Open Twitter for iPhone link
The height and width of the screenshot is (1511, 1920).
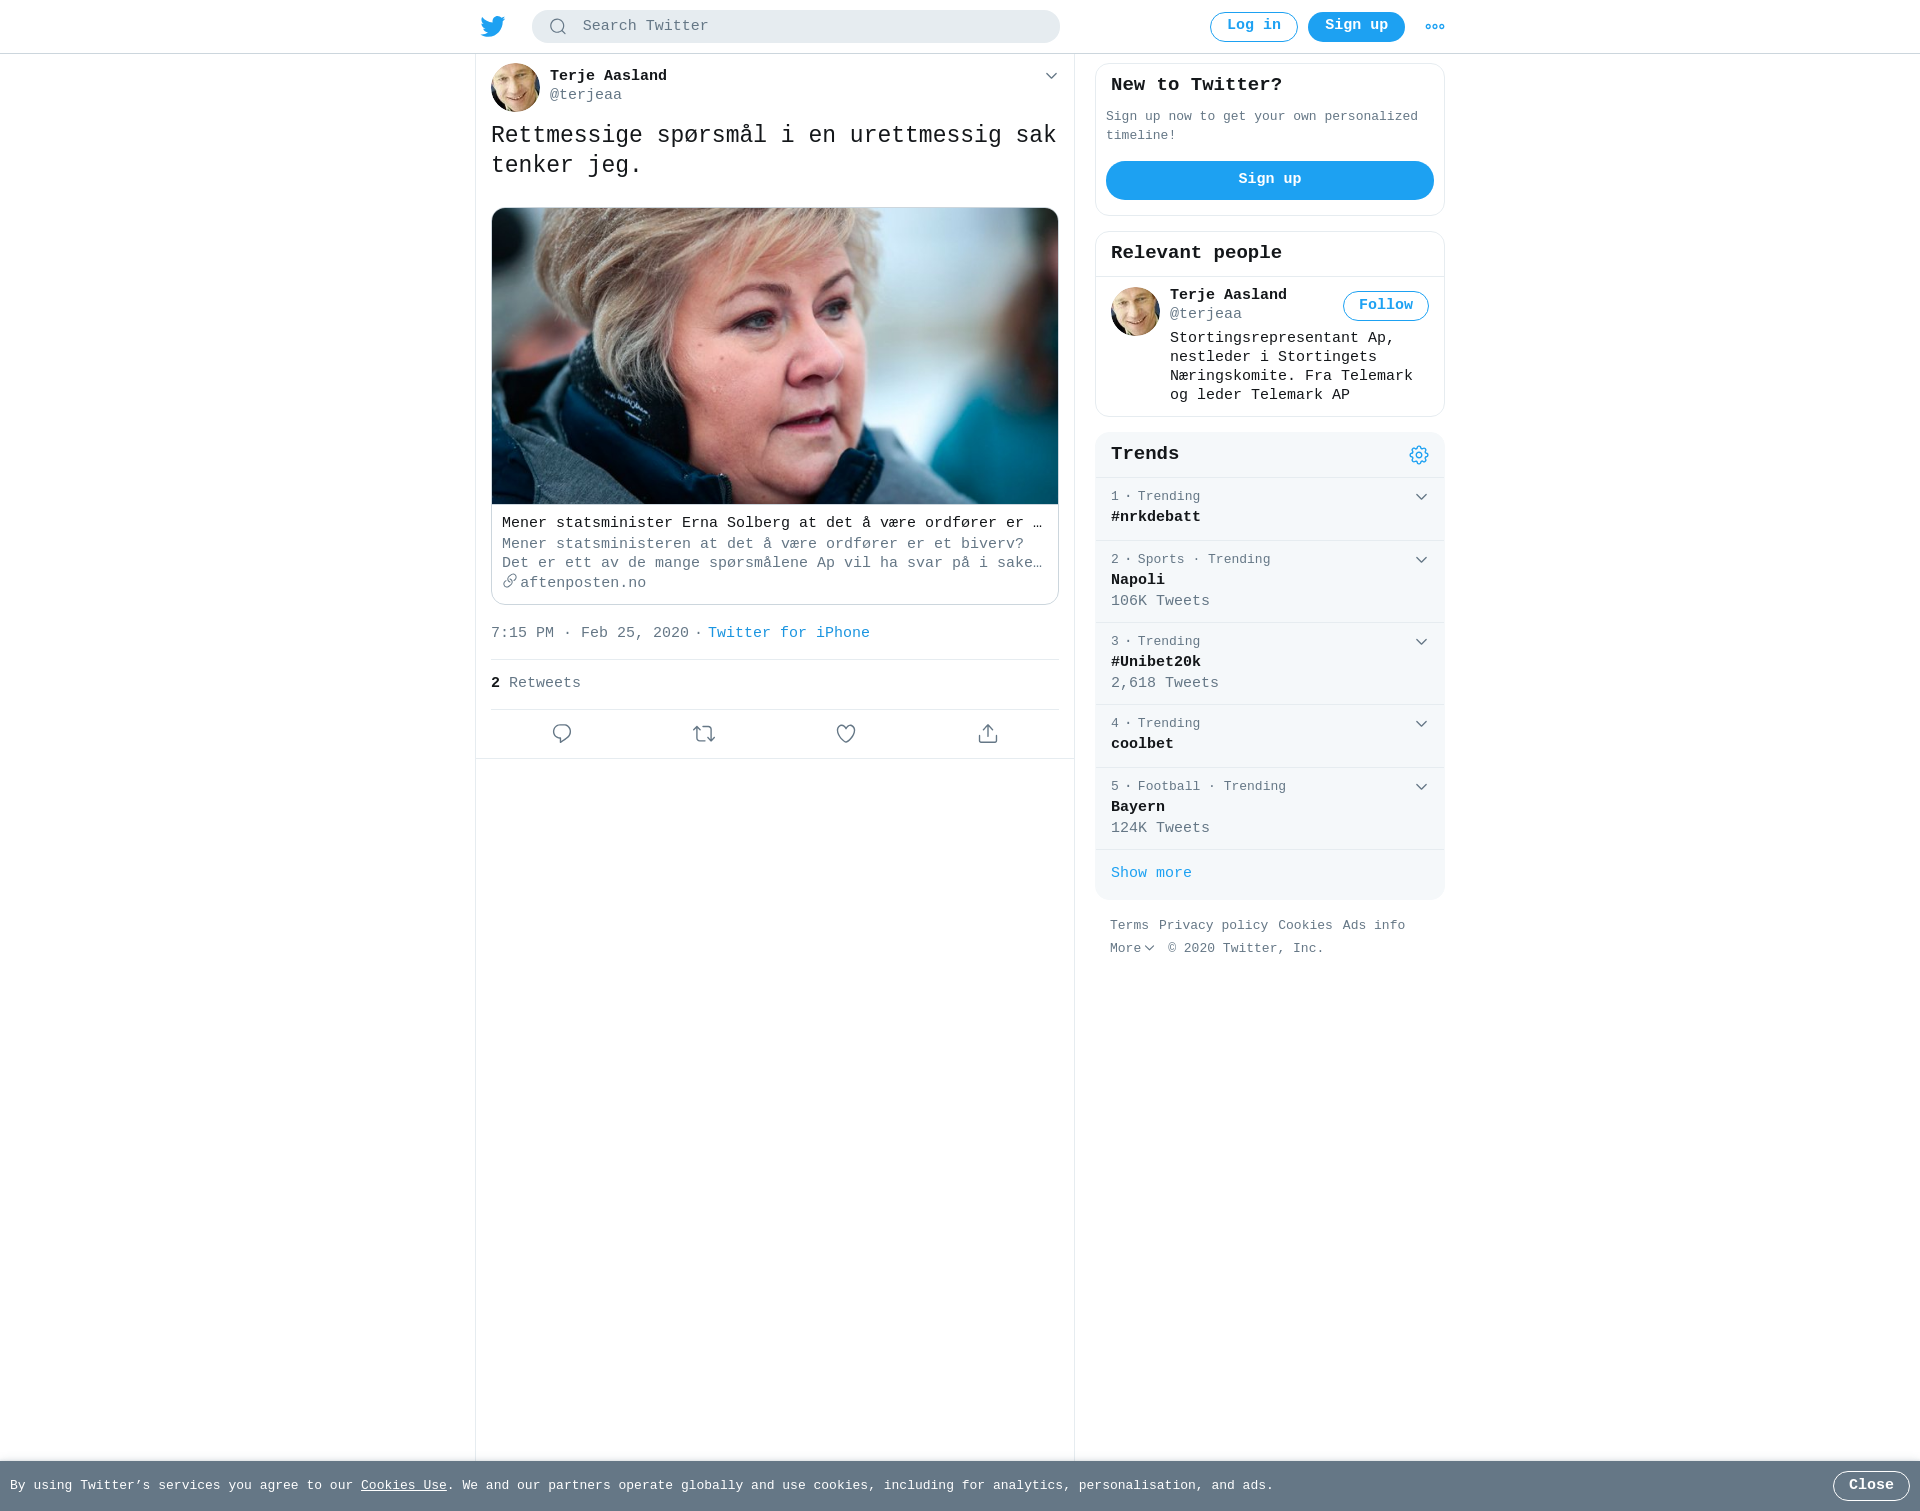pyautogui.click(x=788, y=633)
